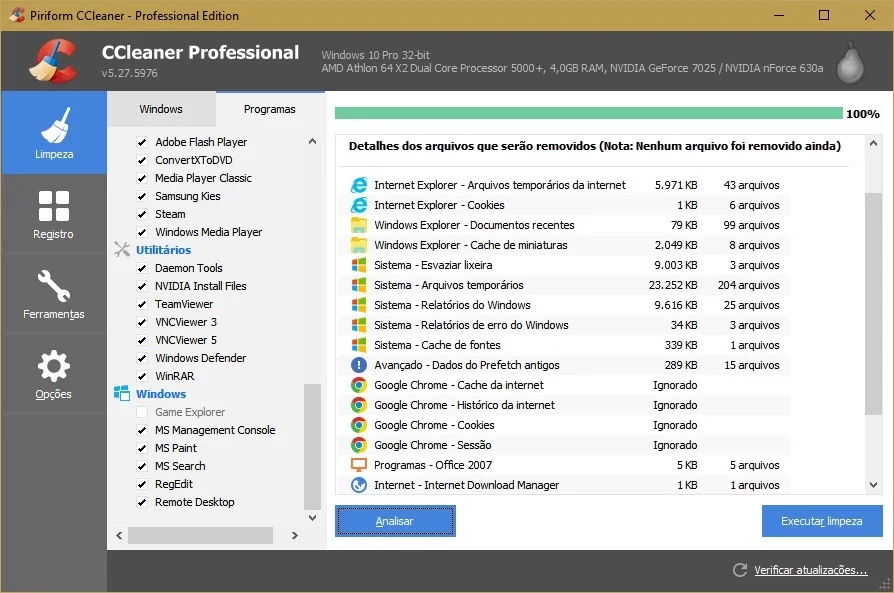Click the Analisar button

[x=395, y=521]
